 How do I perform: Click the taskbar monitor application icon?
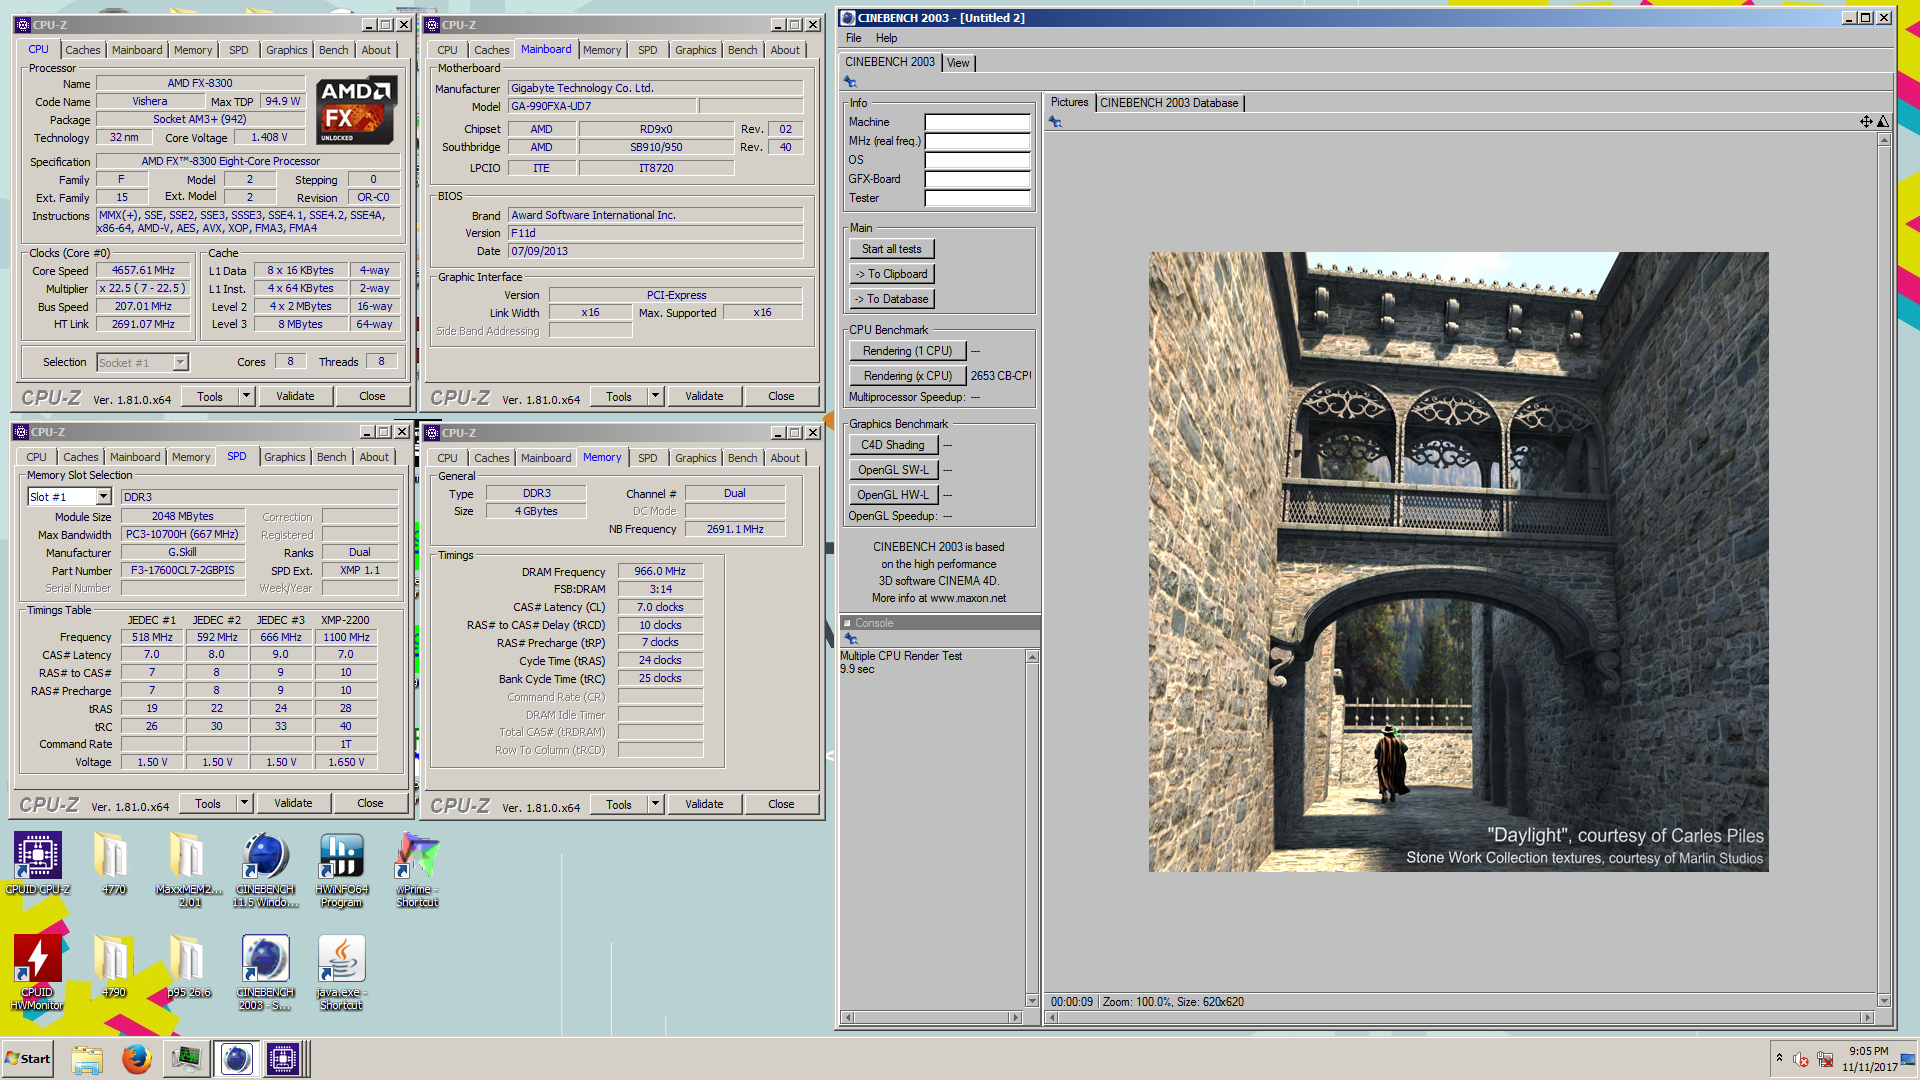pyautogui.click(x=186, y=1059)
